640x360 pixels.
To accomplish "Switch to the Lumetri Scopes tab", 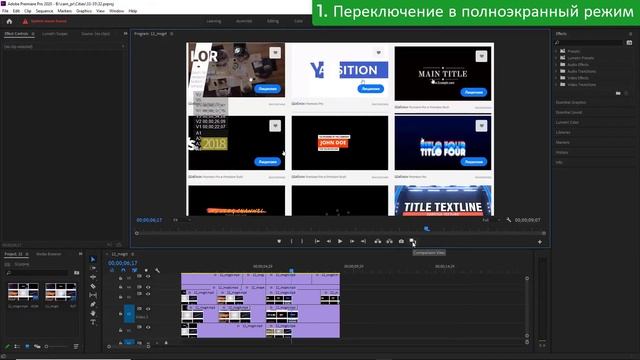I will coord(55,34).
